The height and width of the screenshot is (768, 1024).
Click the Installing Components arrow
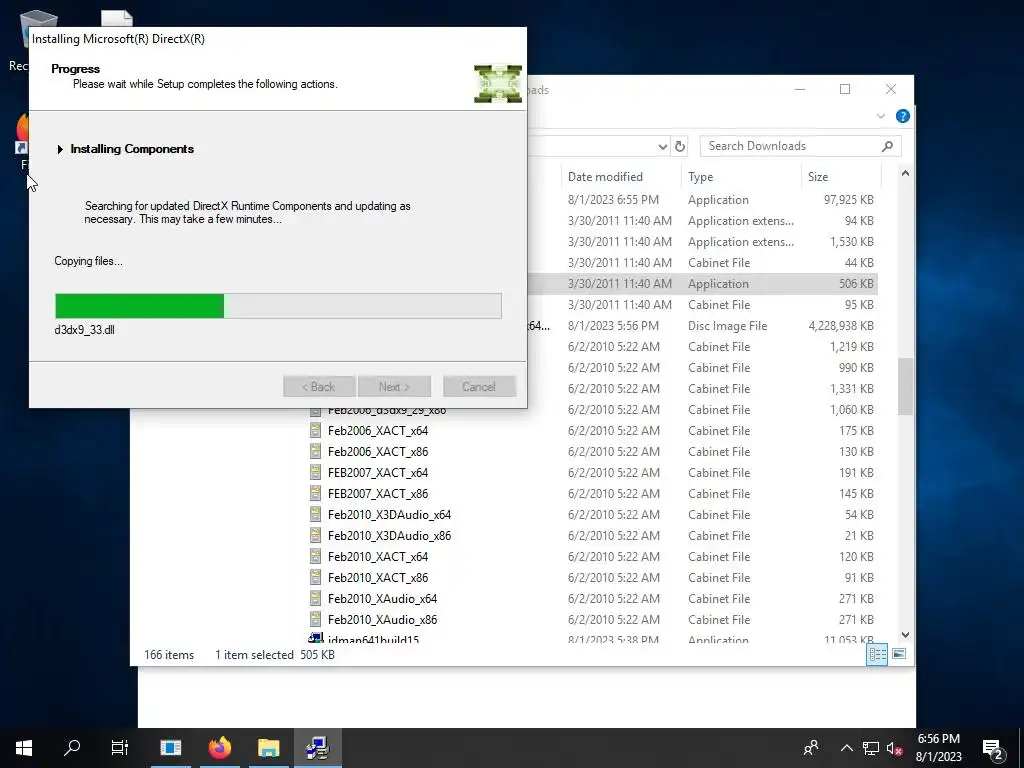click(x=60, y=150)
